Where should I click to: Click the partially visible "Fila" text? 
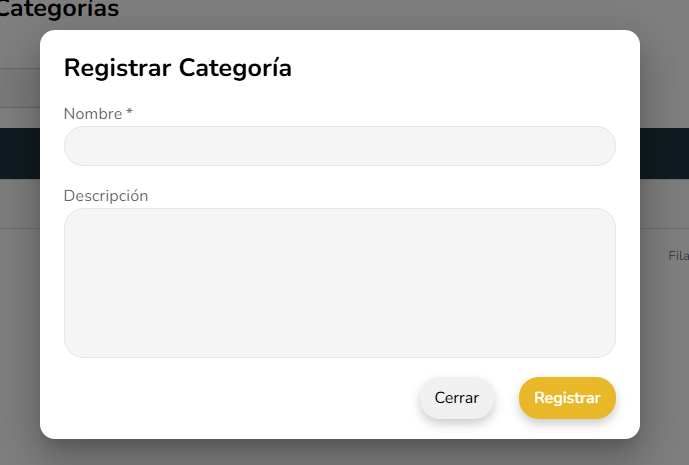pyautogui.click(x=678, y=256)
